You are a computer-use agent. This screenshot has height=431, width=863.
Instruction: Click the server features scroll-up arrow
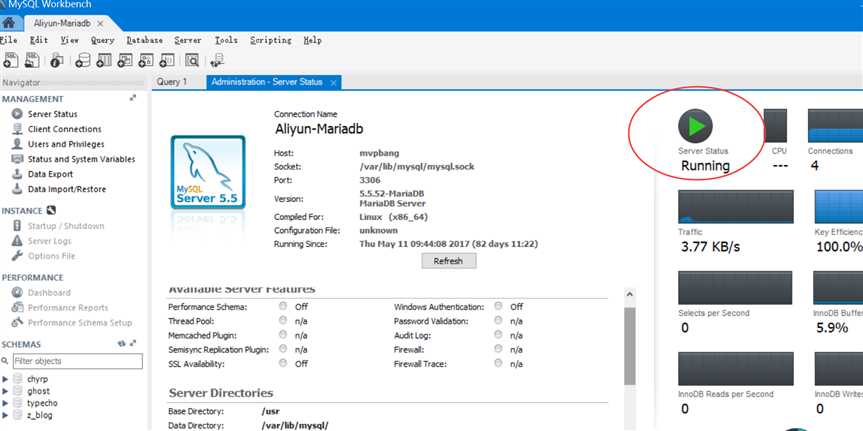coord(630,294)
